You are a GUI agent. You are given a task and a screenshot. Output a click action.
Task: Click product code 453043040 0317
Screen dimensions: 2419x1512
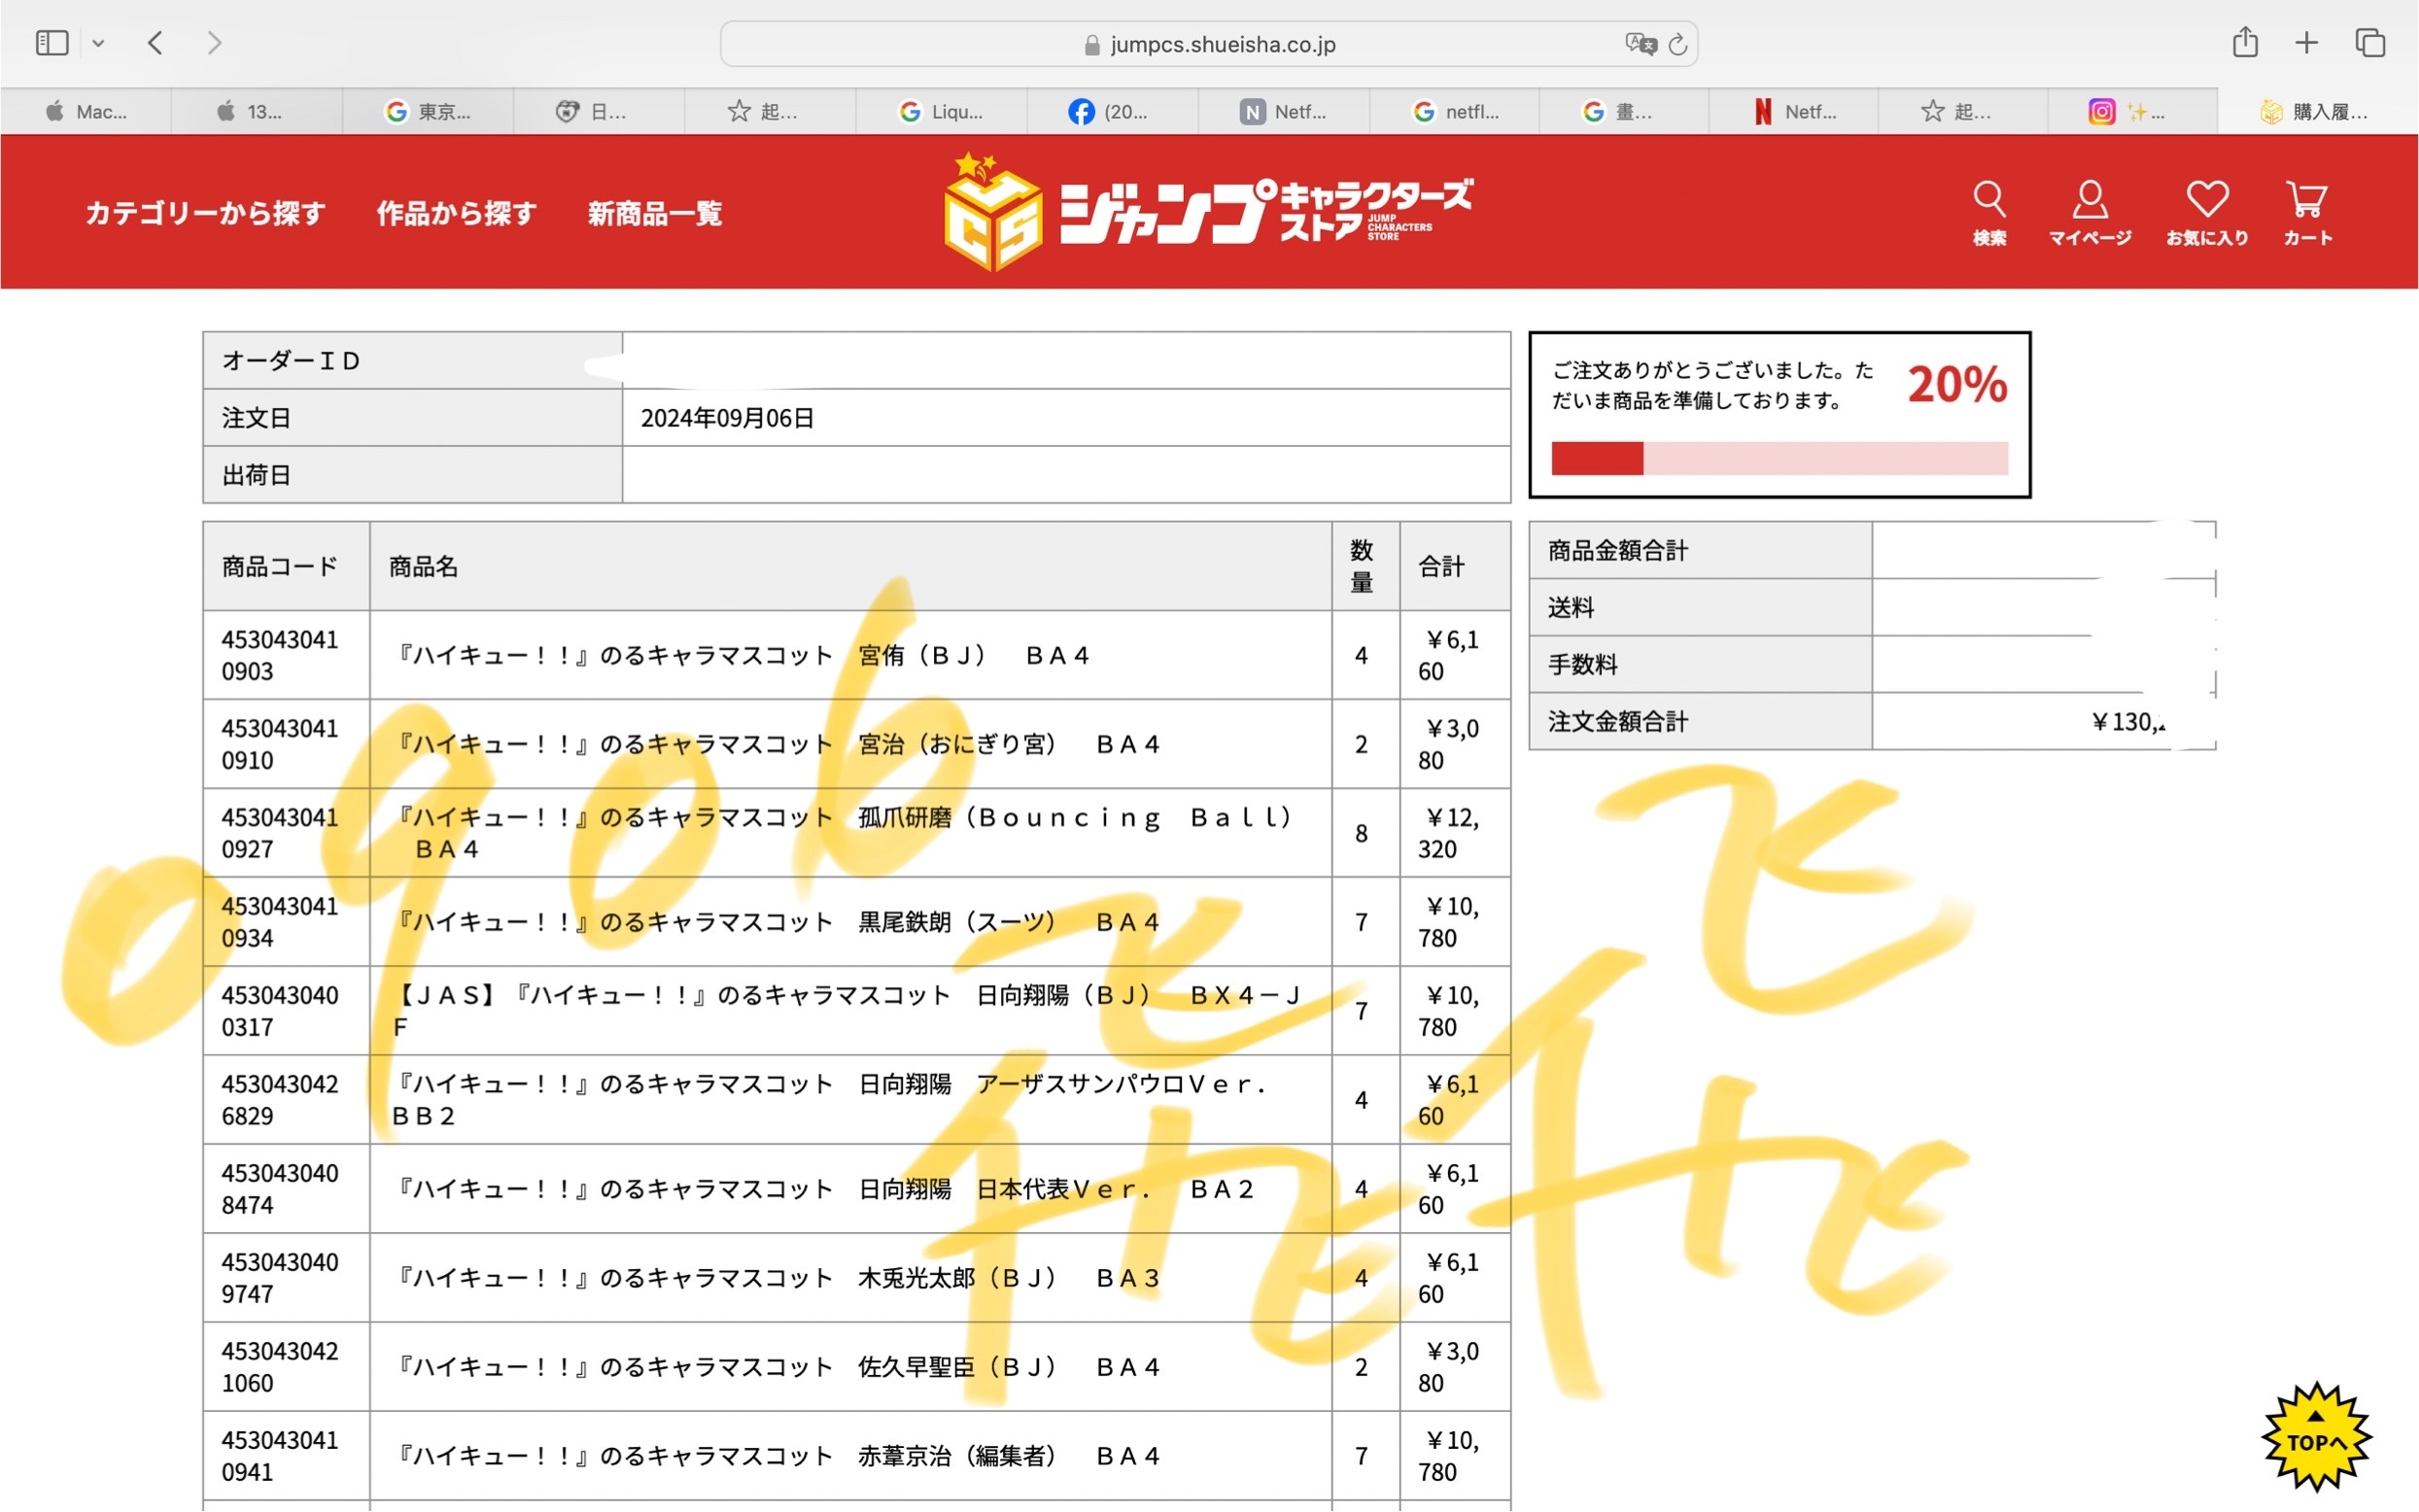[280, 1011]
